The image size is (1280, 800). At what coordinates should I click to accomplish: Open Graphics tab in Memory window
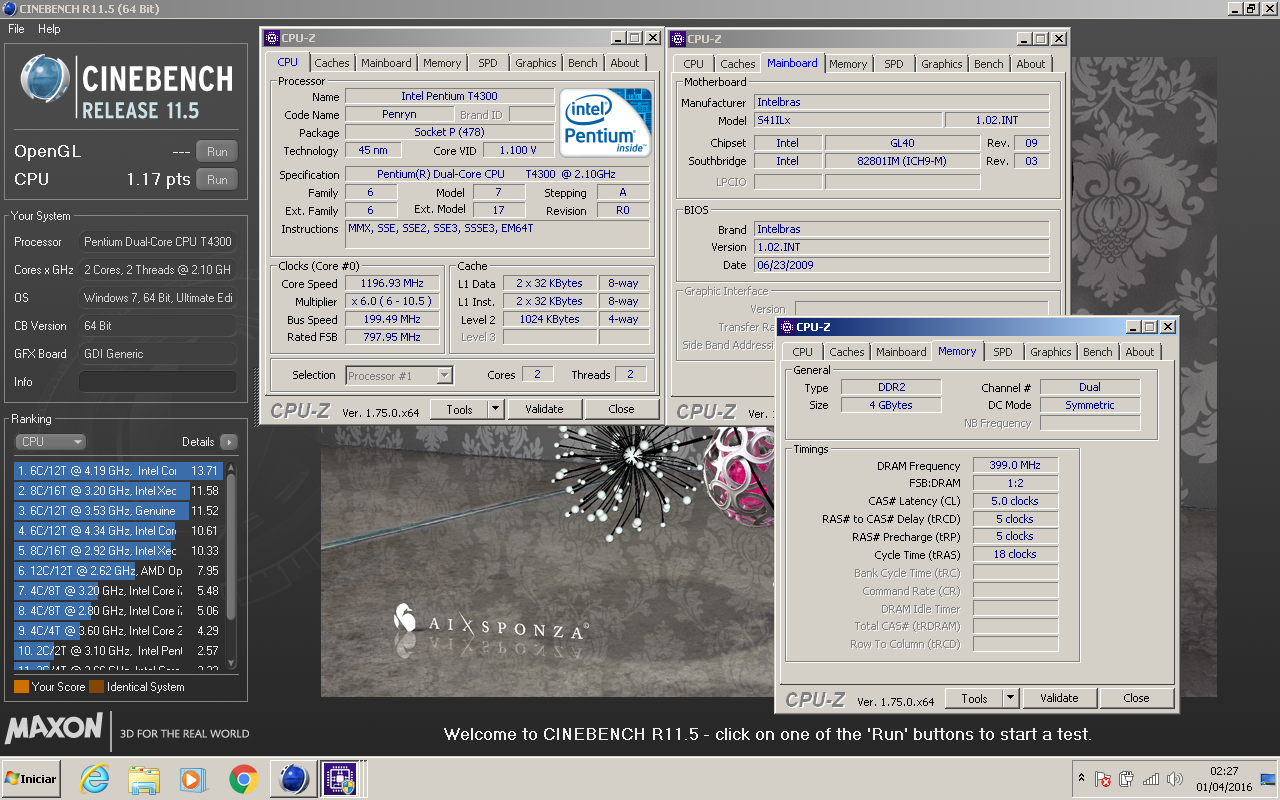point(1050,352)
